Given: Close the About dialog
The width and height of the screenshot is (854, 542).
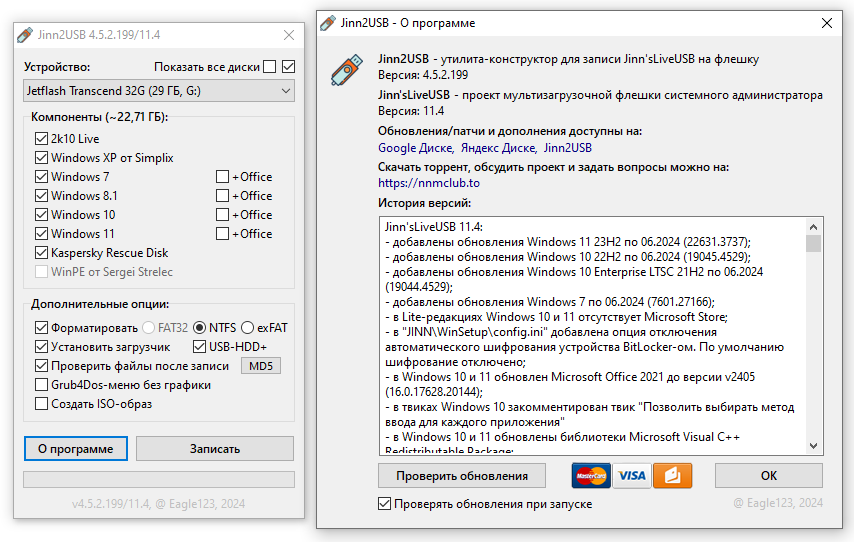Looking at the screenshot, I should click(x=827, y=23).
